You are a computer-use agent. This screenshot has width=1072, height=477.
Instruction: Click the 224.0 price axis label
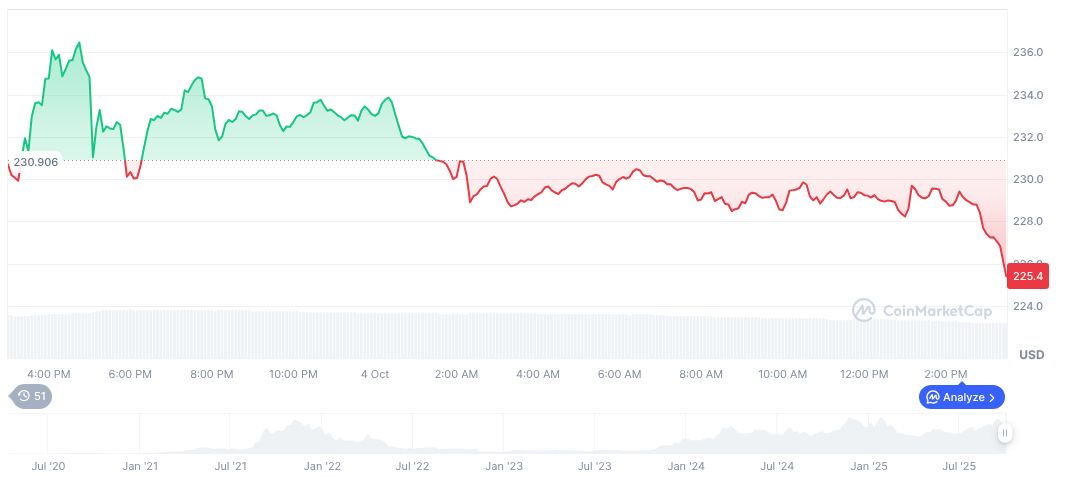point(1028,306)
